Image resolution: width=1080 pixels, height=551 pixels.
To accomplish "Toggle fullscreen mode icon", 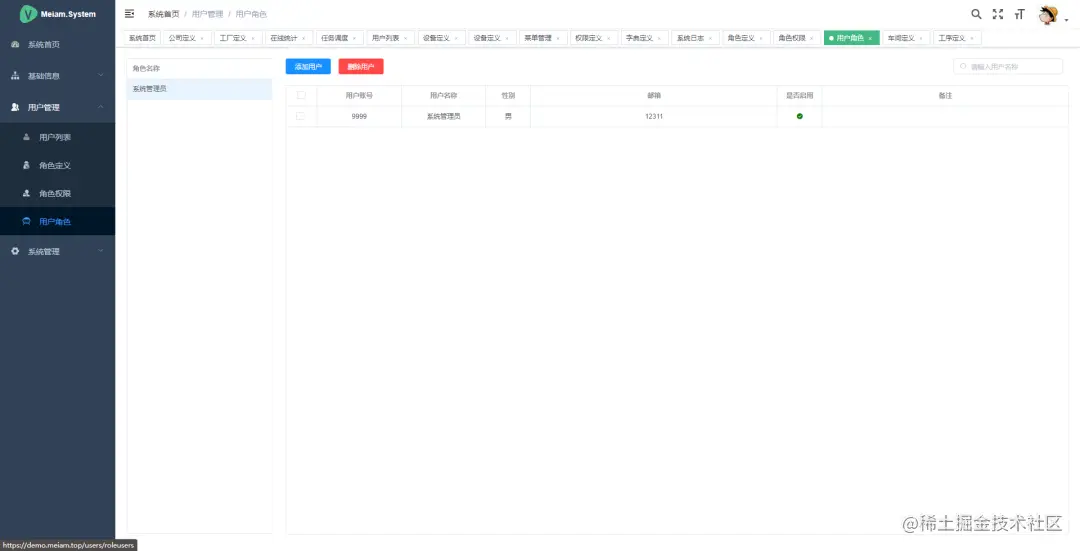I will point(997,14).
